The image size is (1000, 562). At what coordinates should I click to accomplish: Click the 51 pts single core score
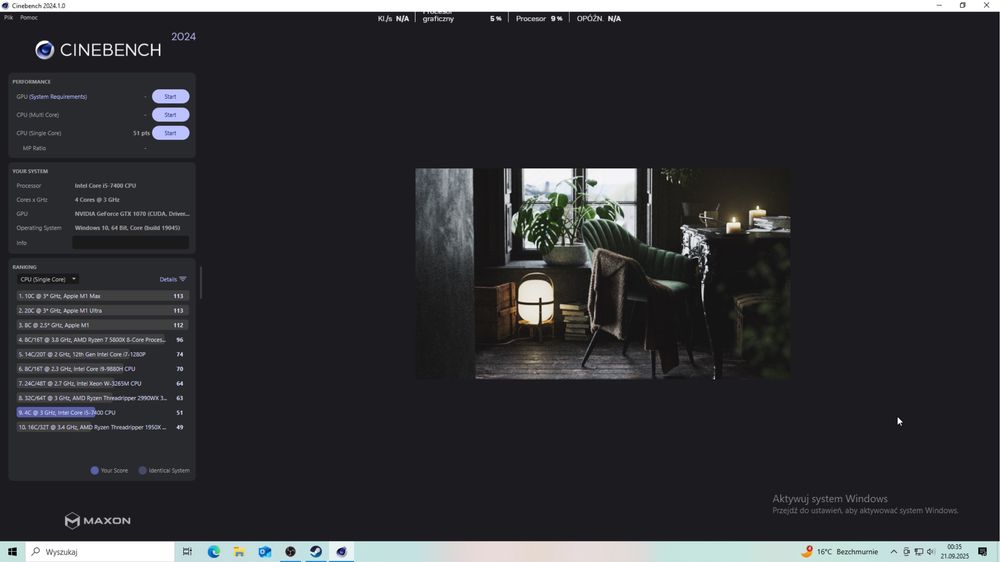(x=141, y=133)
